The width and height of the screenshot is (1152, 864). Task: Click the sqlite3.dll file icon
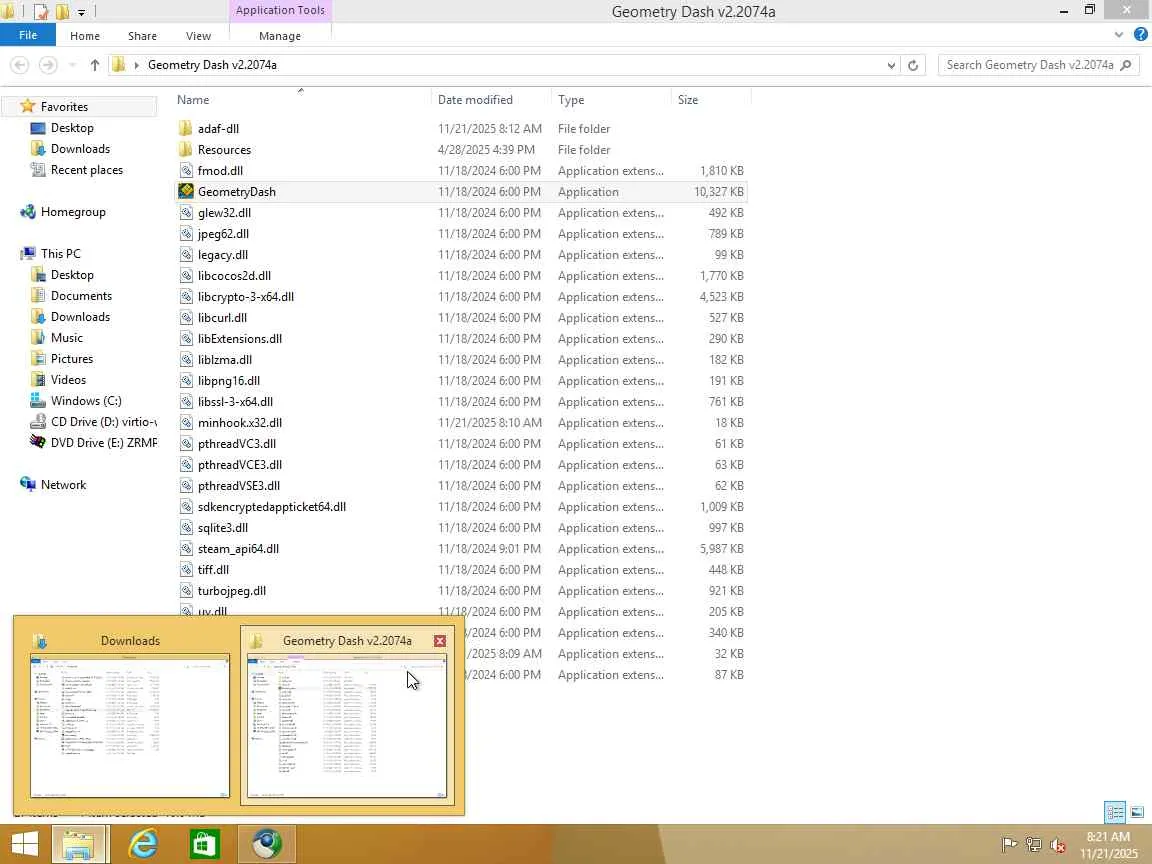(186, 528)
